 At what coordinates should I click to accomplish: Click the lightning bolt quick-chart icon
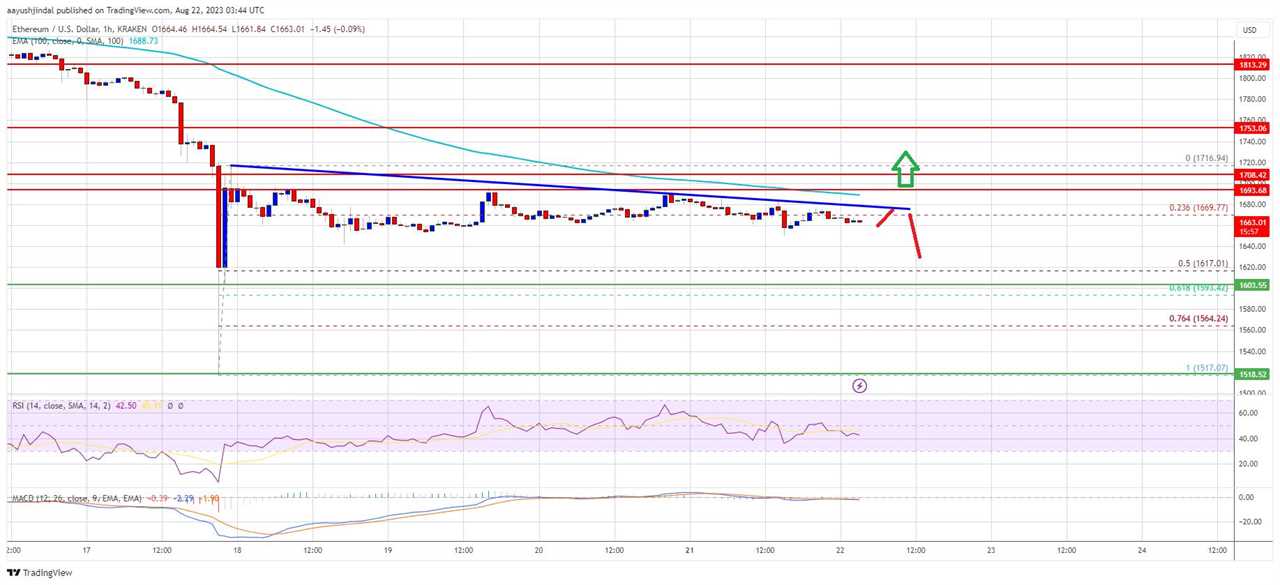859,385
